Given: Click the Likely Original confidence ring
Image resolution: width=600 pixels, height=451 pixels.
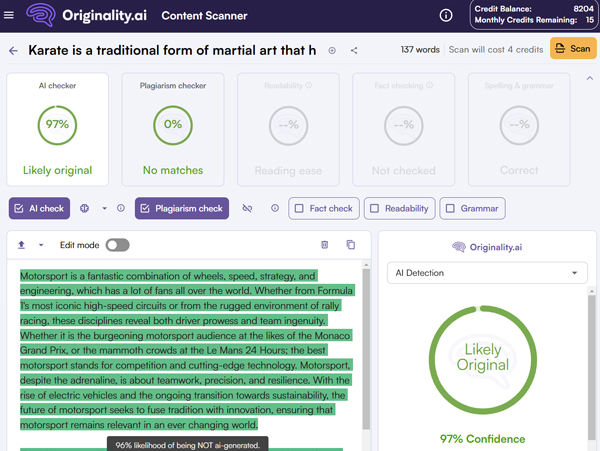Looking at the screenshot, I should [x=483, y=360].
